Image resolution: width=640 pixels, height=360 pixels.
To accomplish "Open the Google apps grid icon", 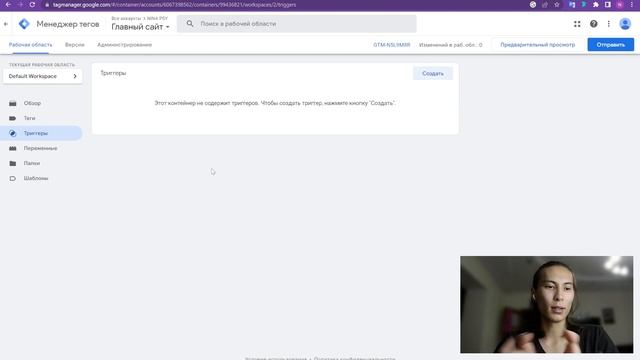I will 577,24.
